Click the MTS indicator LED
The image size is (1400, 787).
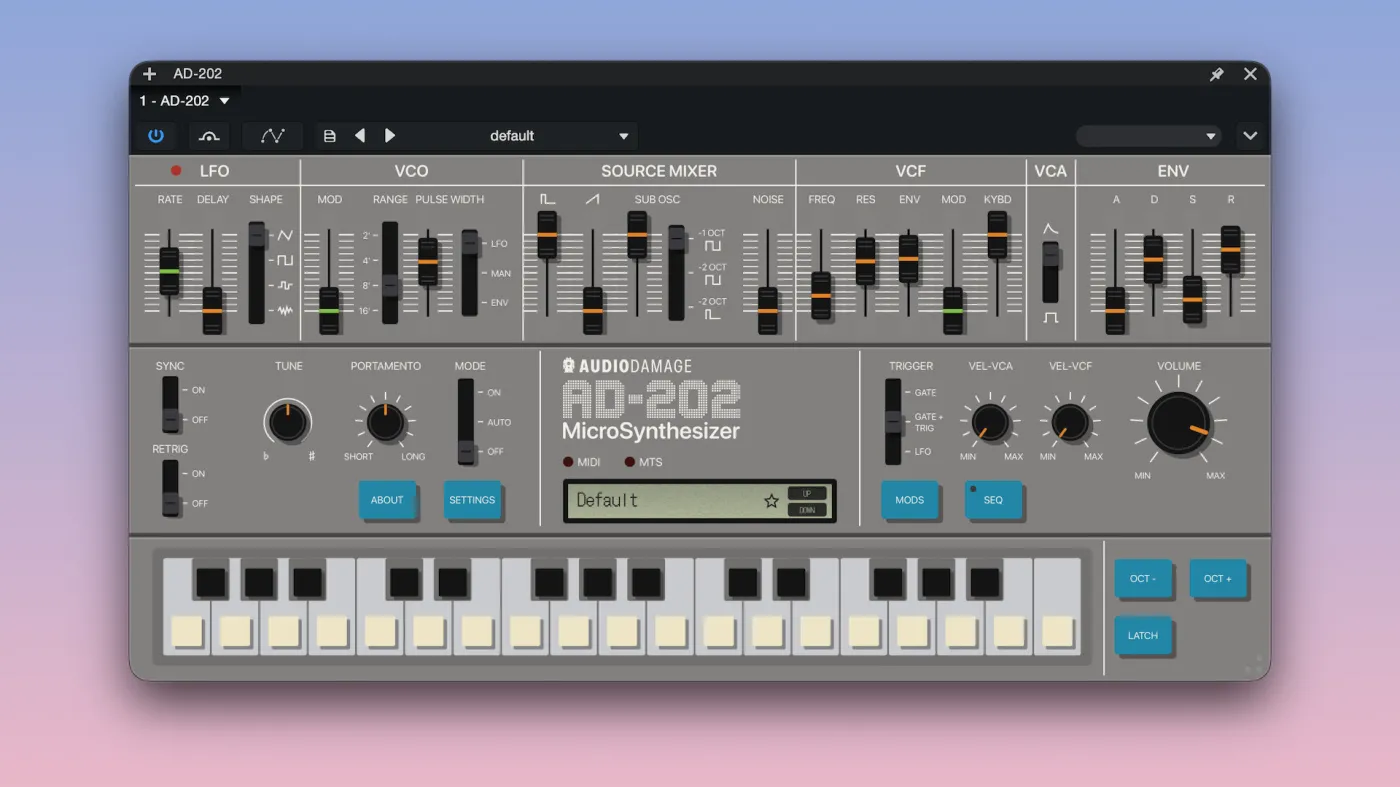click(630, 462)
